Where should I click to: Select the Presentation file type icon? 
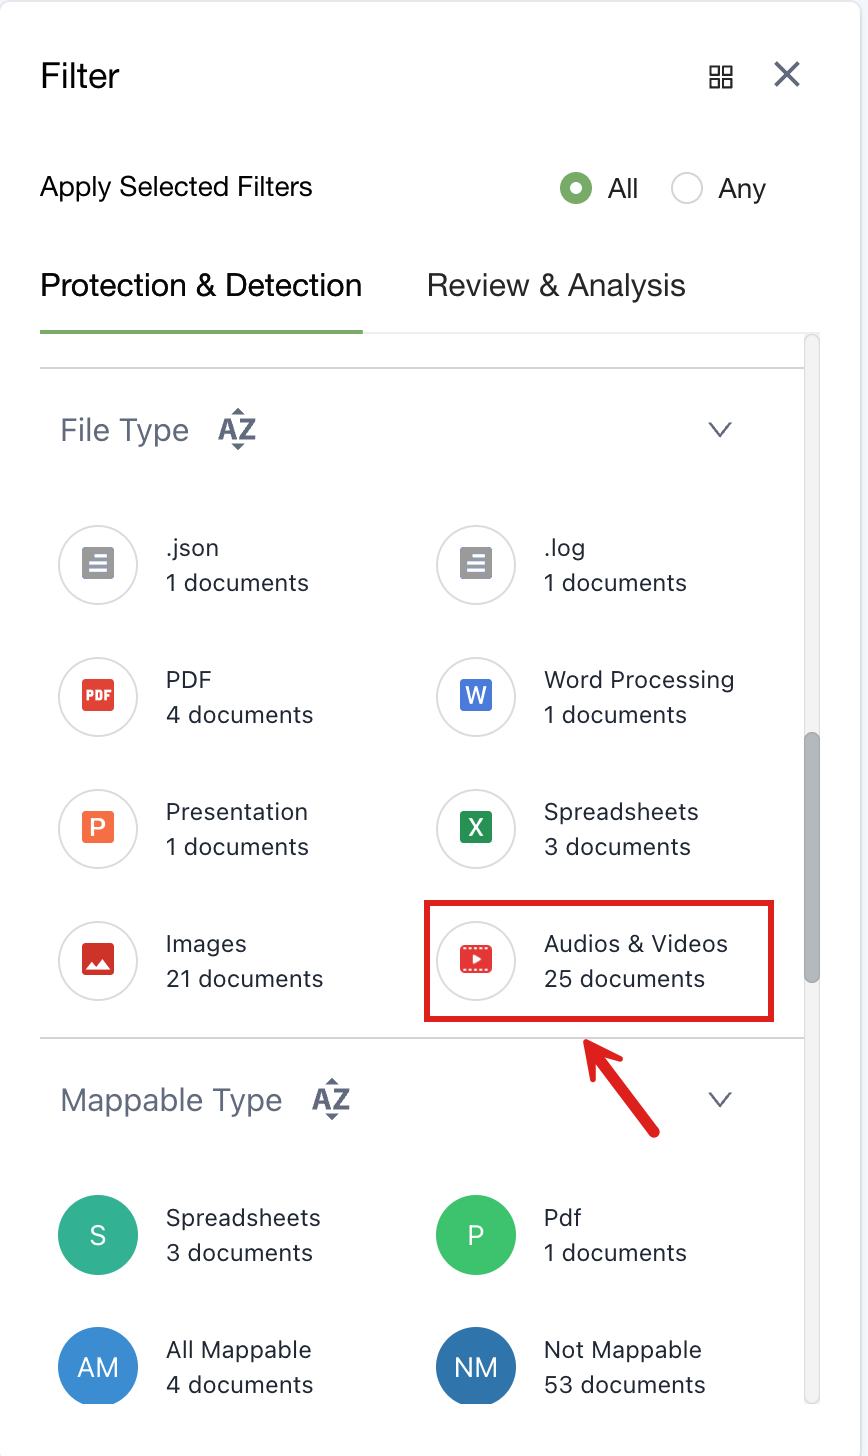tap(98, 829)
